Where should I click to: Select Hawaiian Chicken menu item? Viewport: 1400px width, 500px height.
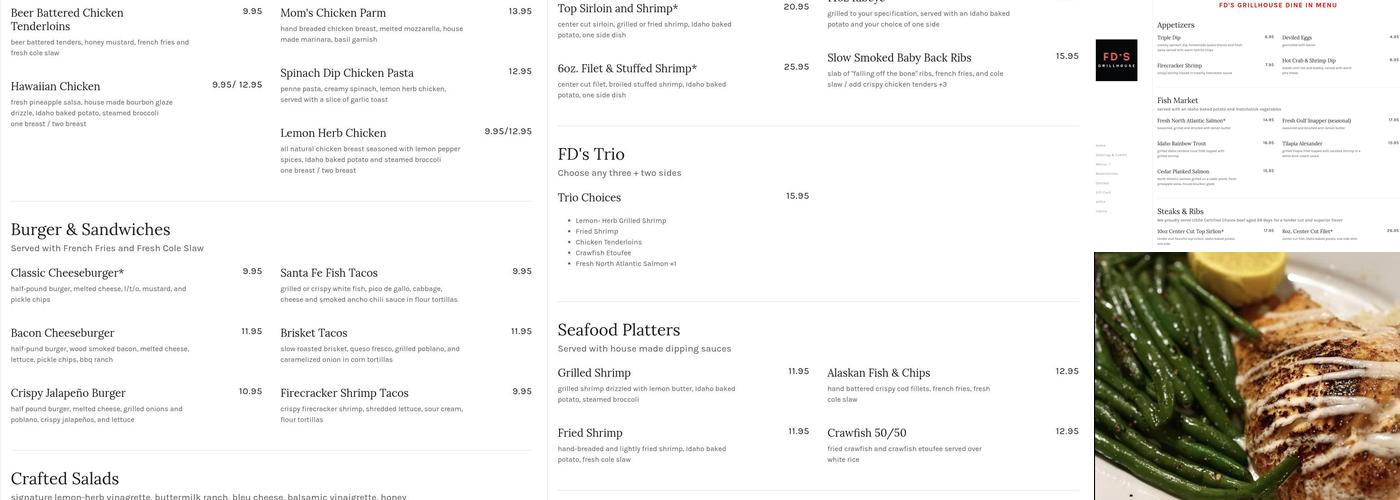click(x=55, y=87)
